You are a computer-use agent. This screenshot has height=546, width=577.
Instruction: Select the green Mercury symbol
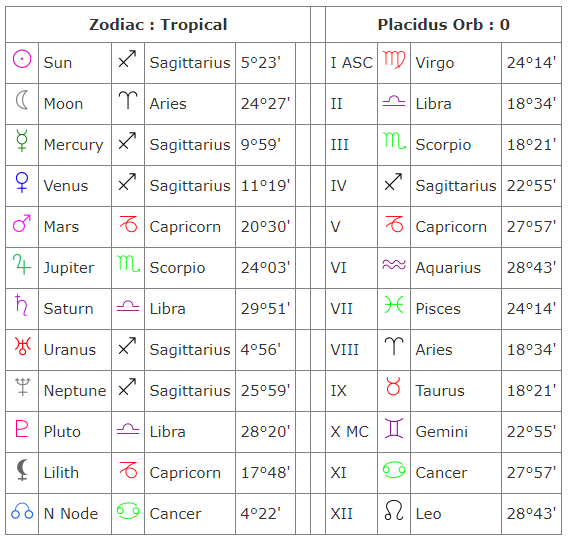(x=22, y=141)
